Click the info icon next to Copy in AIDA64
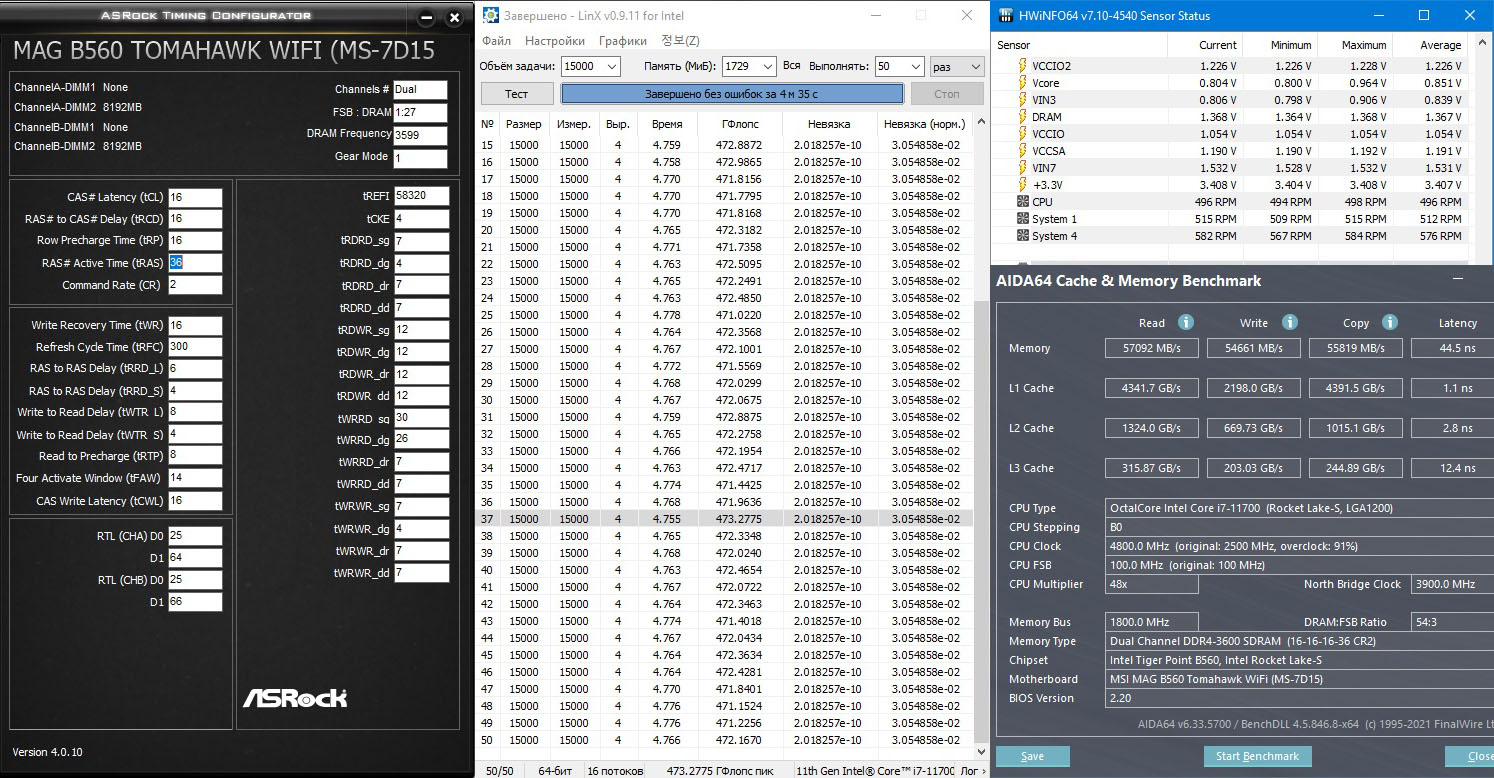Screen dimensions: 1494x778 (1390, 322)
